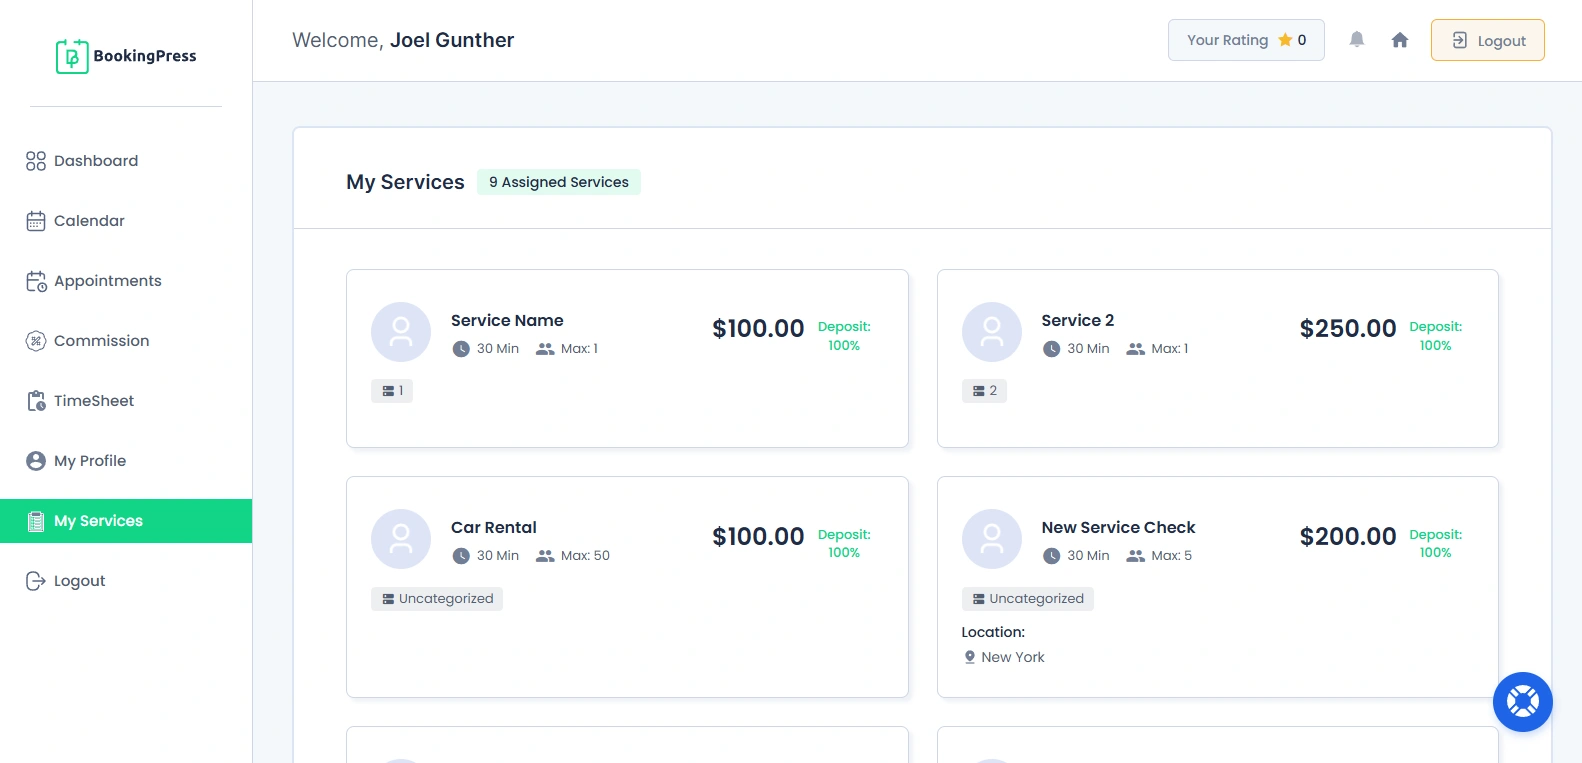Click the 9 Assigned Services badge

pyautogui.click(x=559, y=182)
